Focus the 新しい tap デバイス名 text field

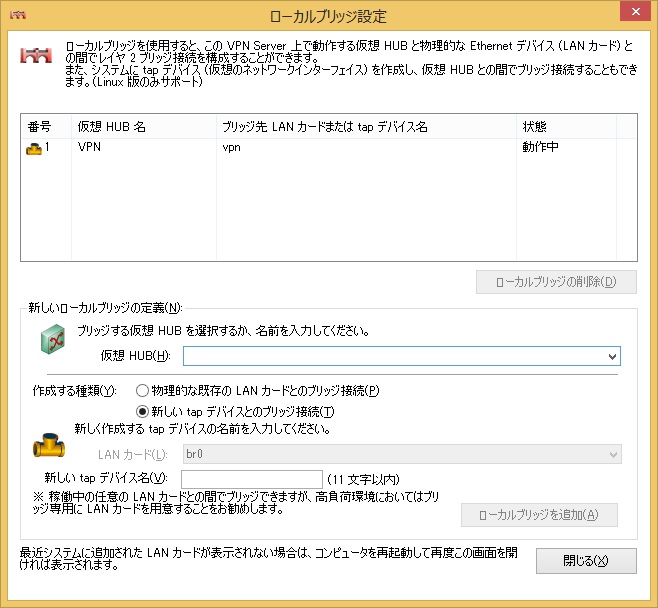(252, 479)
